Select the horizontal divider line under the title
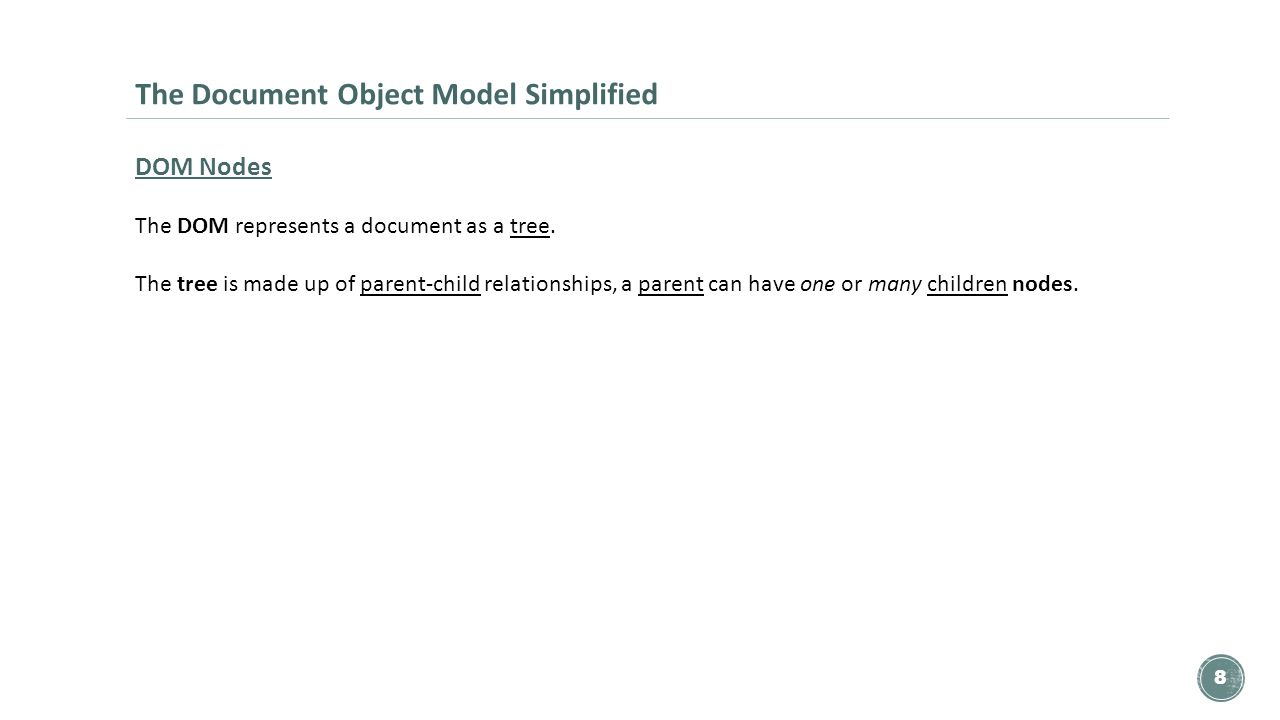 pyautogui.click(x=647, y=119)
